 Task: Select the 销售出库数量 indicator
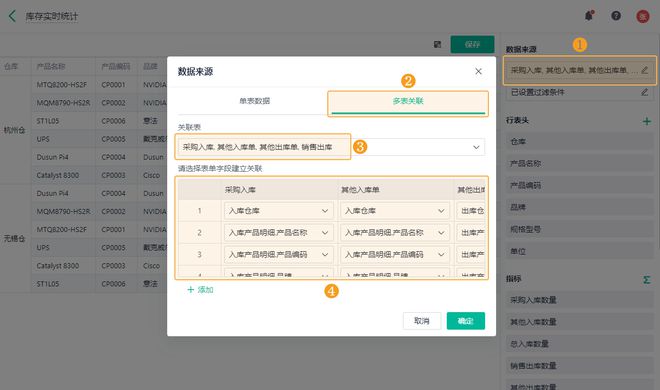579,366
